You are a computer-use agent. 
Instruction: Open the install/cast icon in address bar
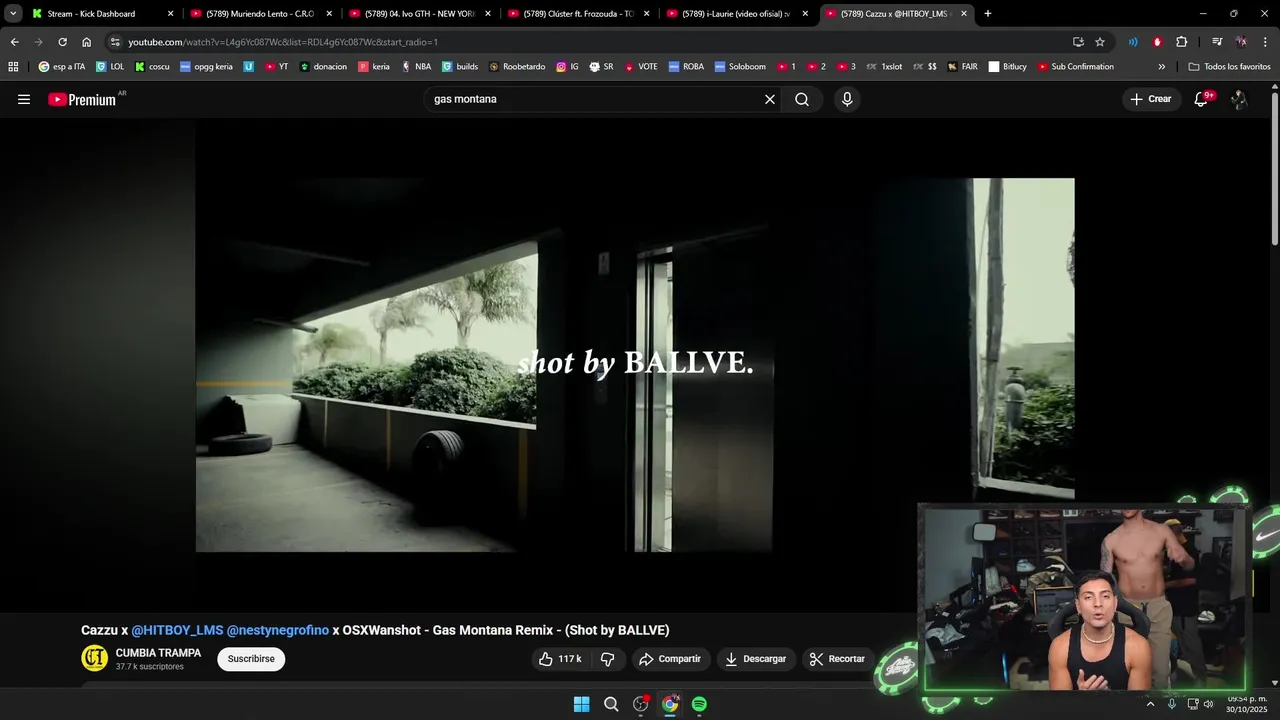(1078, 42)
